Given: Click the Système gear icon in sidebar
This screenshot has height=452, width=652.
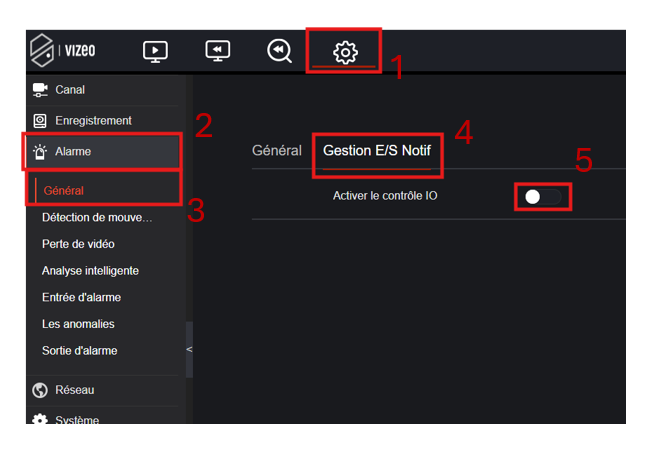Looking at the screenshot, I should point(40,420).
